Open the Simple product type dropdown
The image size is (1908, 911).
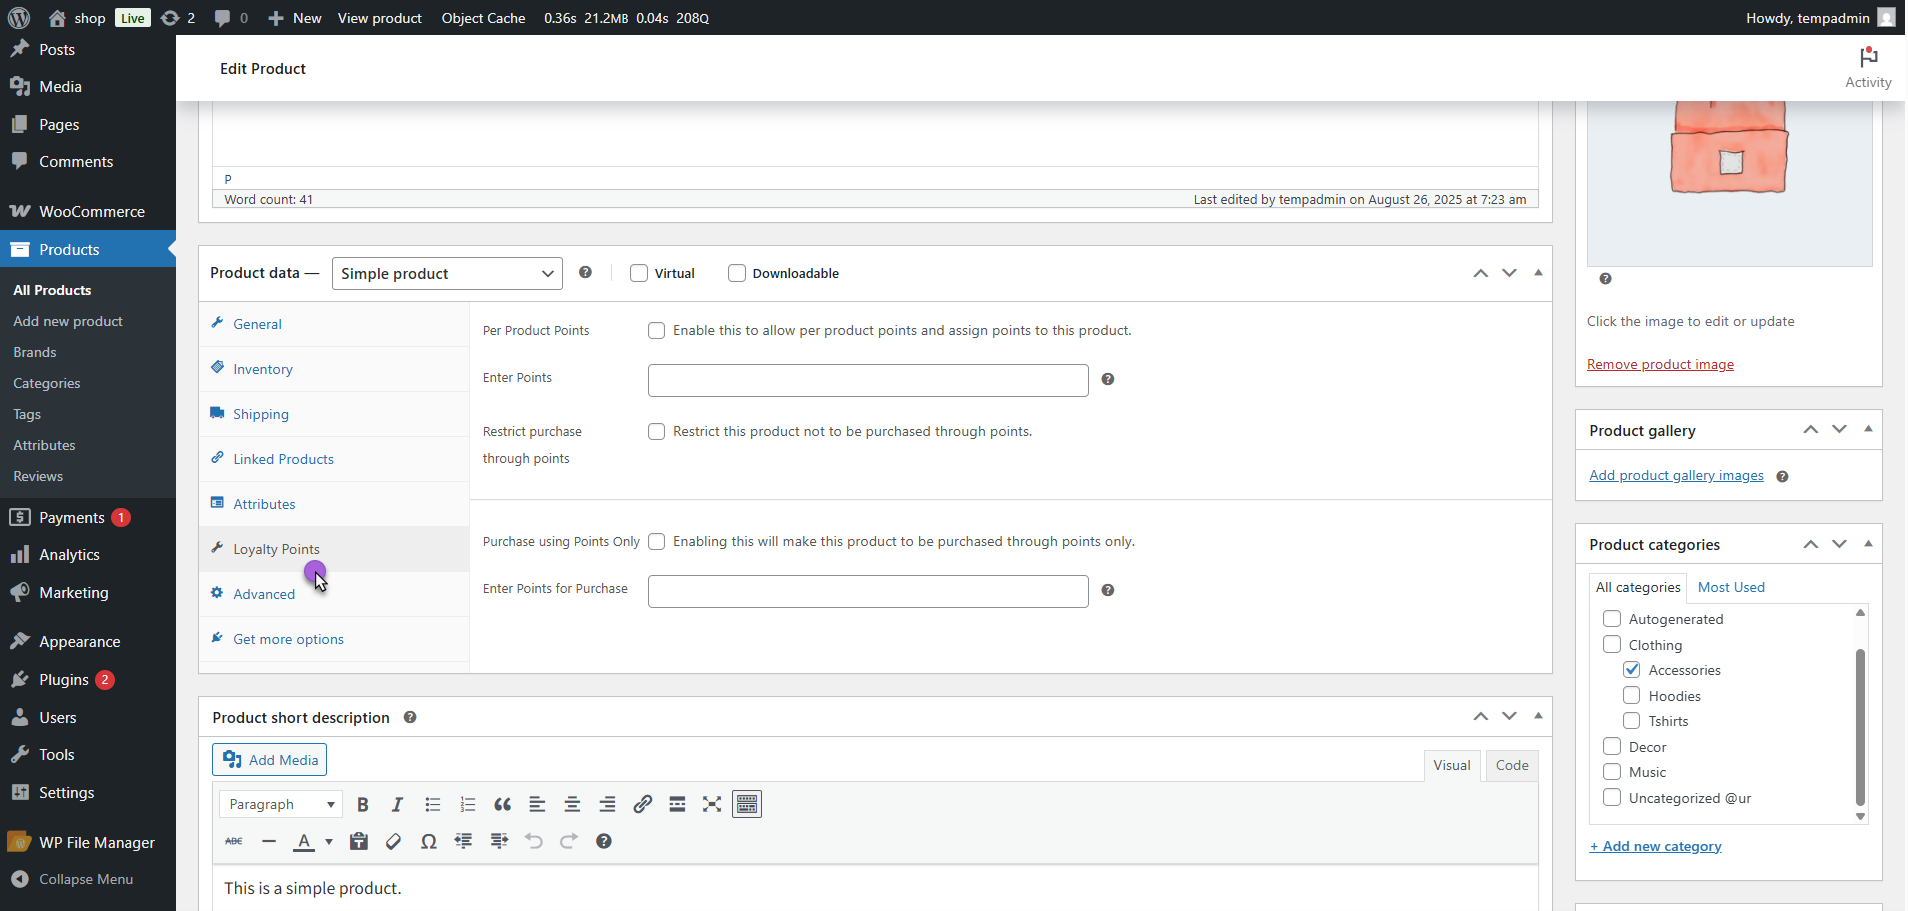[446, 274]
